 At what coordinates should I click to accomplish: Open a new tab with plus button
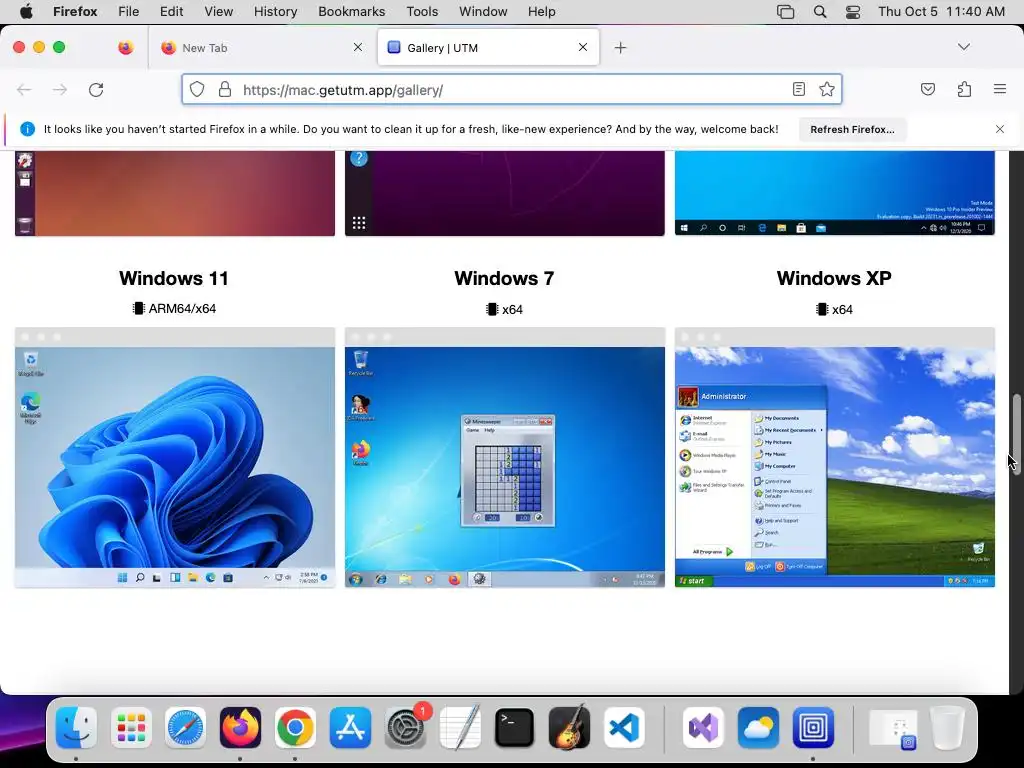(x=620, y=48)
